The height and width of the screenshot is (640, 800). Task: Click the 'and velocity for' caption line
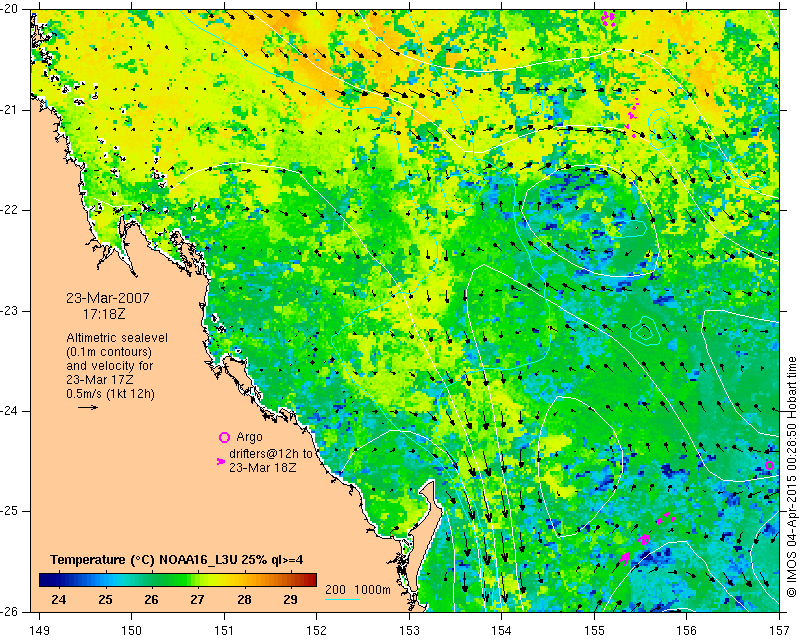click(110, 366)
